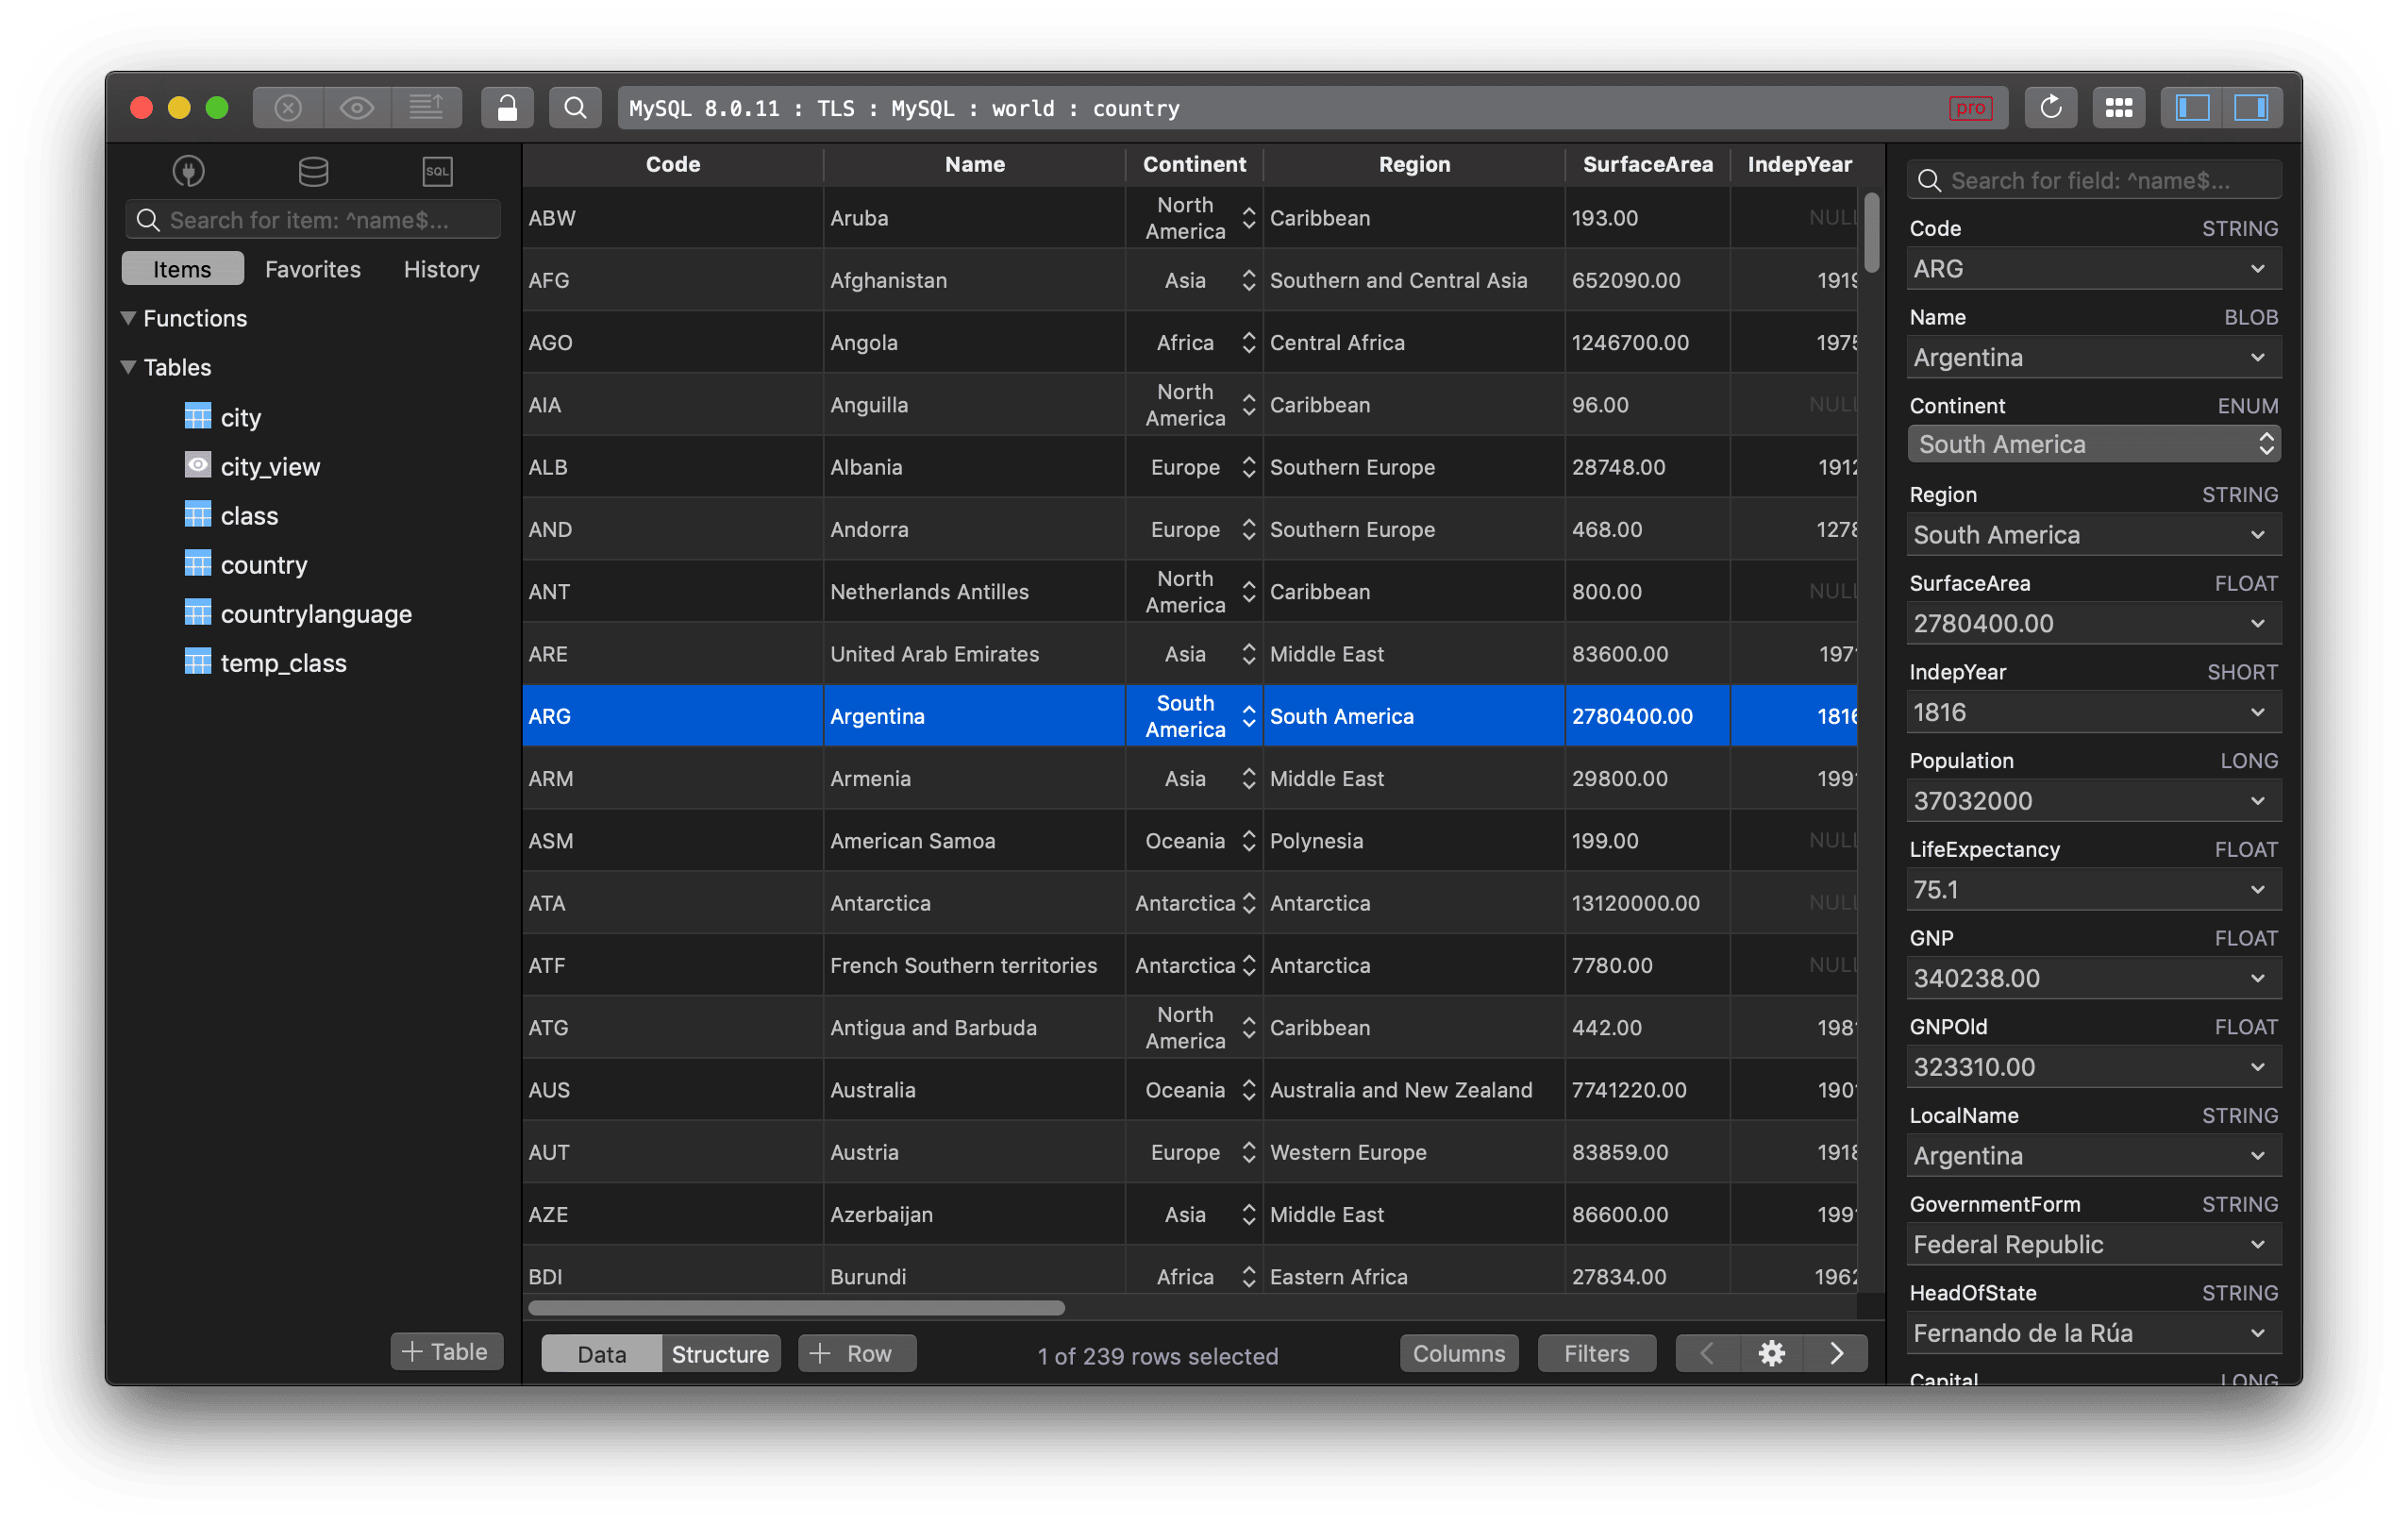Screen dimensions: 2408x1525
Task: Sort by the SurfaceArea column header
Action: pos(1647,164)
